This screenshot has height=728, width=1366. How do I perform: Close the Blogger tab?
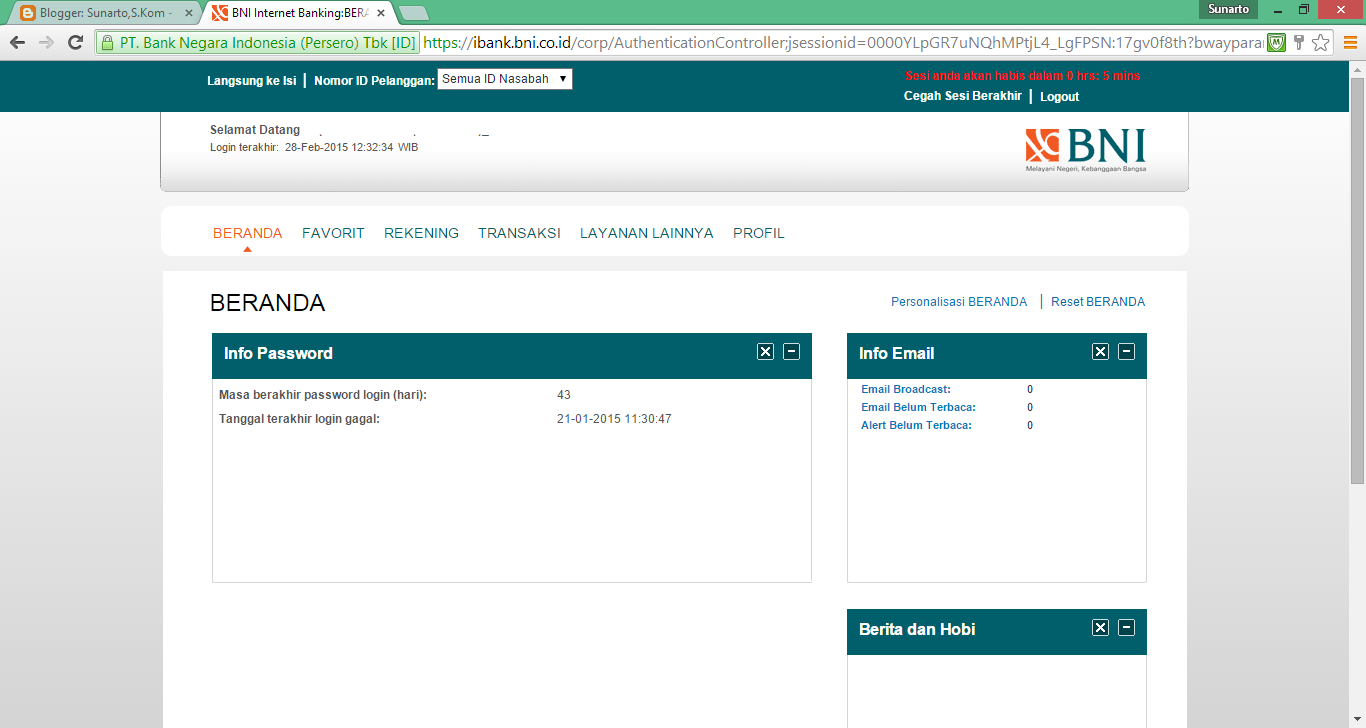(189, 13)
